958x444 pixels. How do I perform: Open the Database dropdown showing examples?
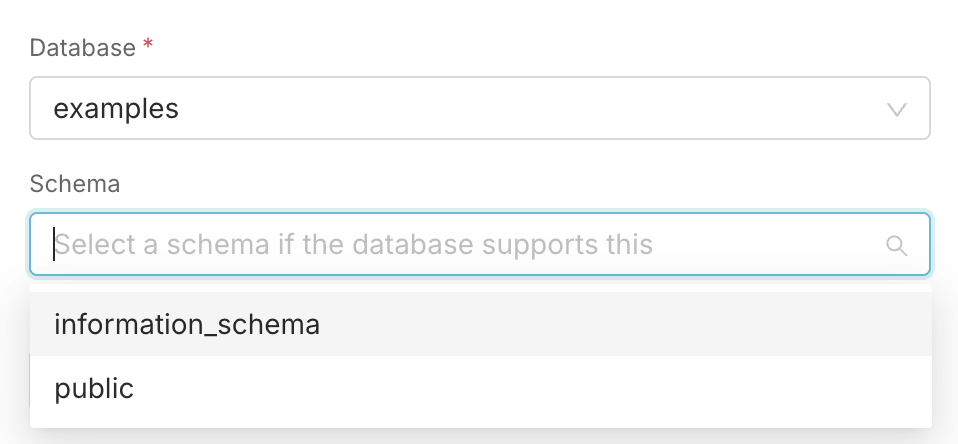[x=480, y=108]
